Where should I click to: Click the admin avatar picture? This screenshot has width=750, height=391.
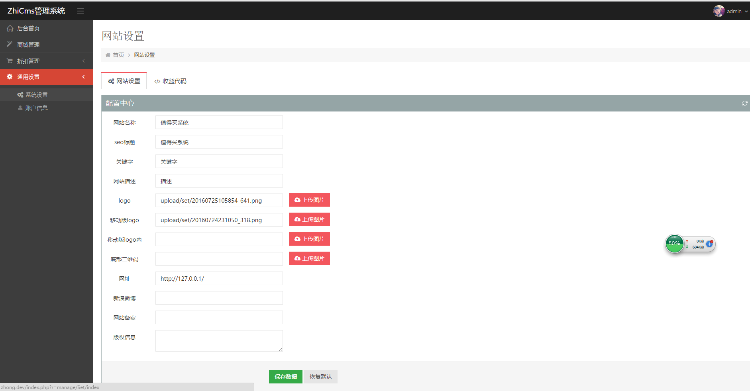[718, 11]
